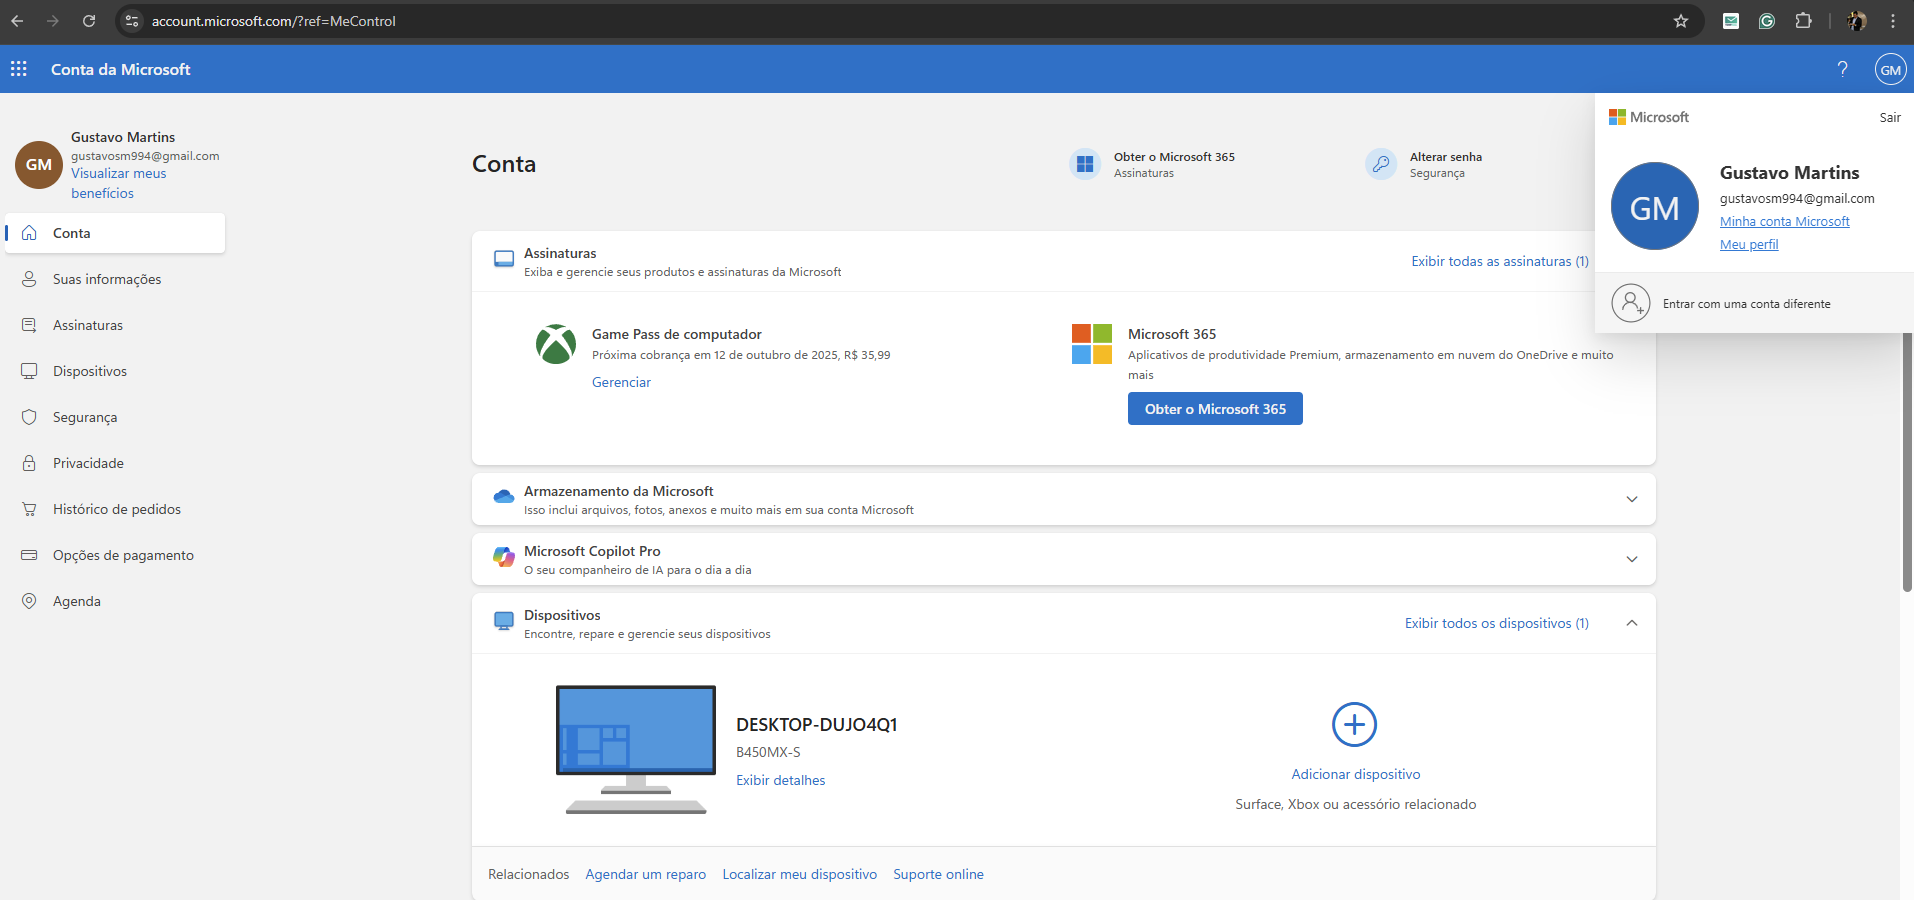Screen dimensions: 1914x900
Task: Open the browser extensions puzzle icon
Action: tap(1803, 21)
